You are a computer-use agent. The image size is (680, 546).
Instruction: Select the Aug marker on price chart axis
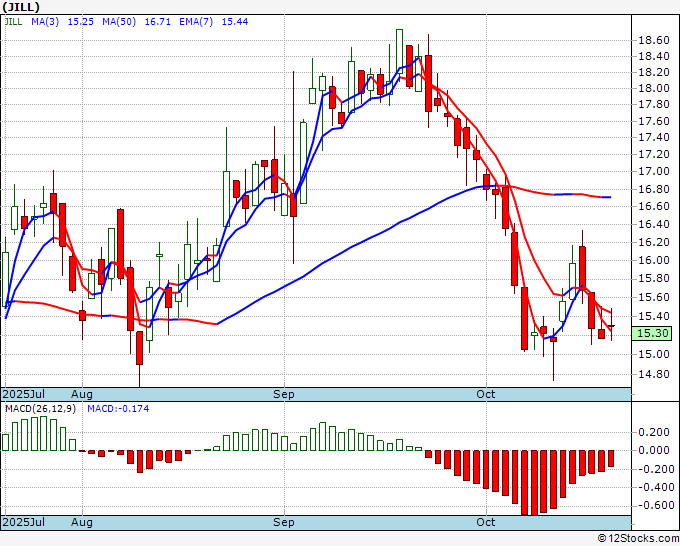82,394
